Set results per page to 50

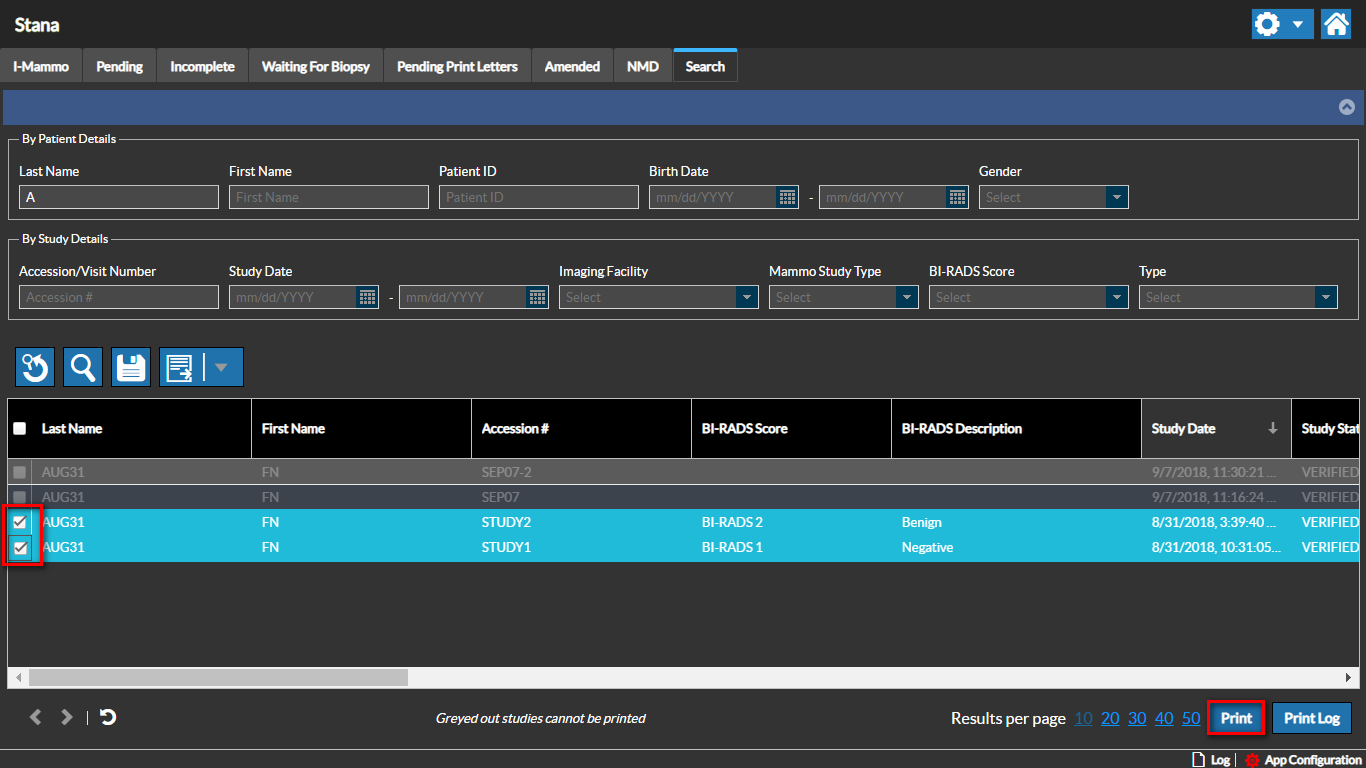[1191, 718]
